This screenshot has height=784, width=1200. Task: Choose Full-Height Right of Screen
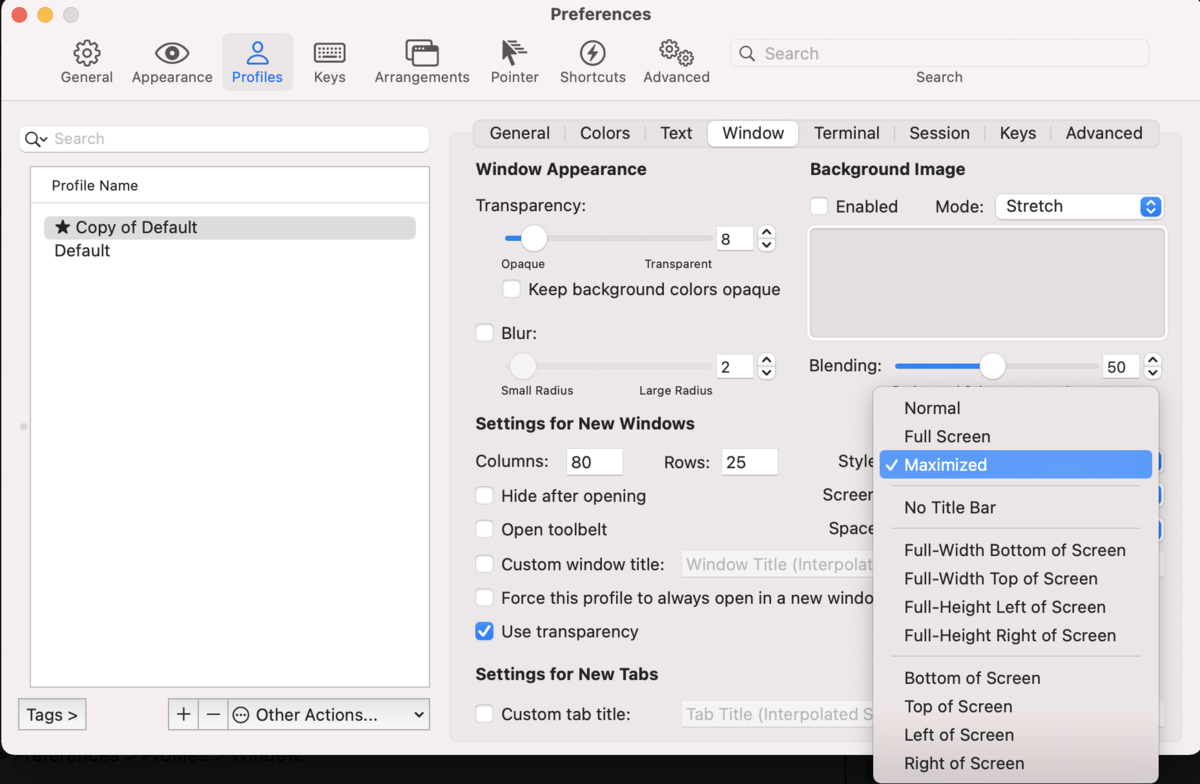point(1016,636)
